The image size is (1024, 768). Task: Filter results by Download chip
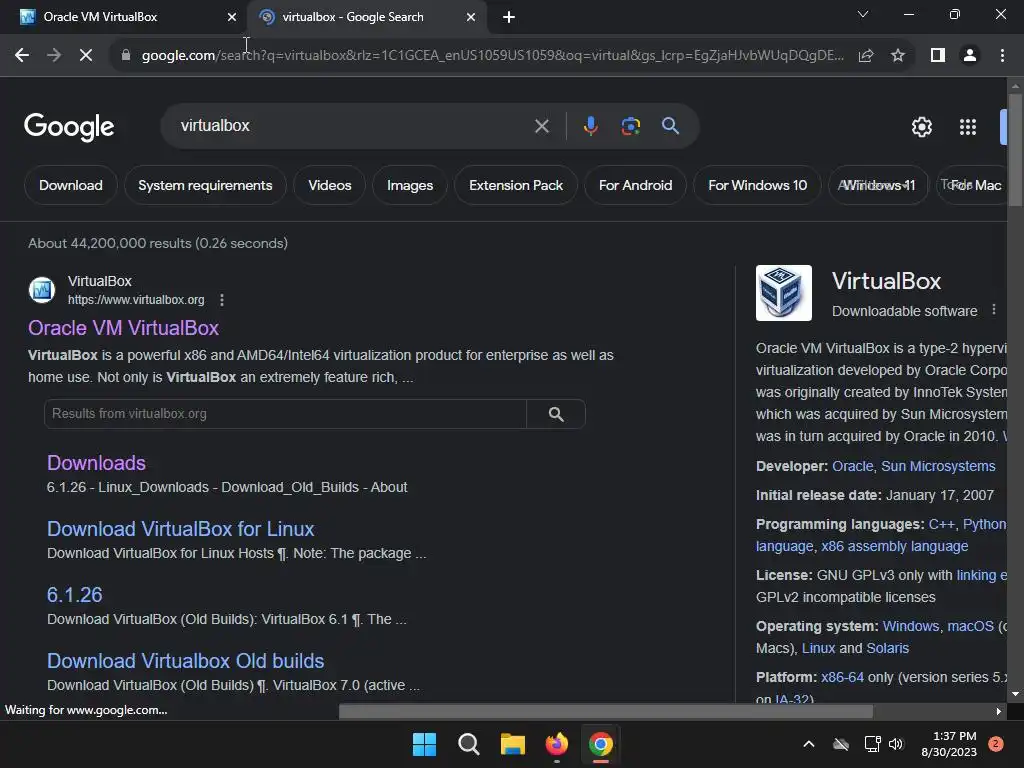[71, 185]
